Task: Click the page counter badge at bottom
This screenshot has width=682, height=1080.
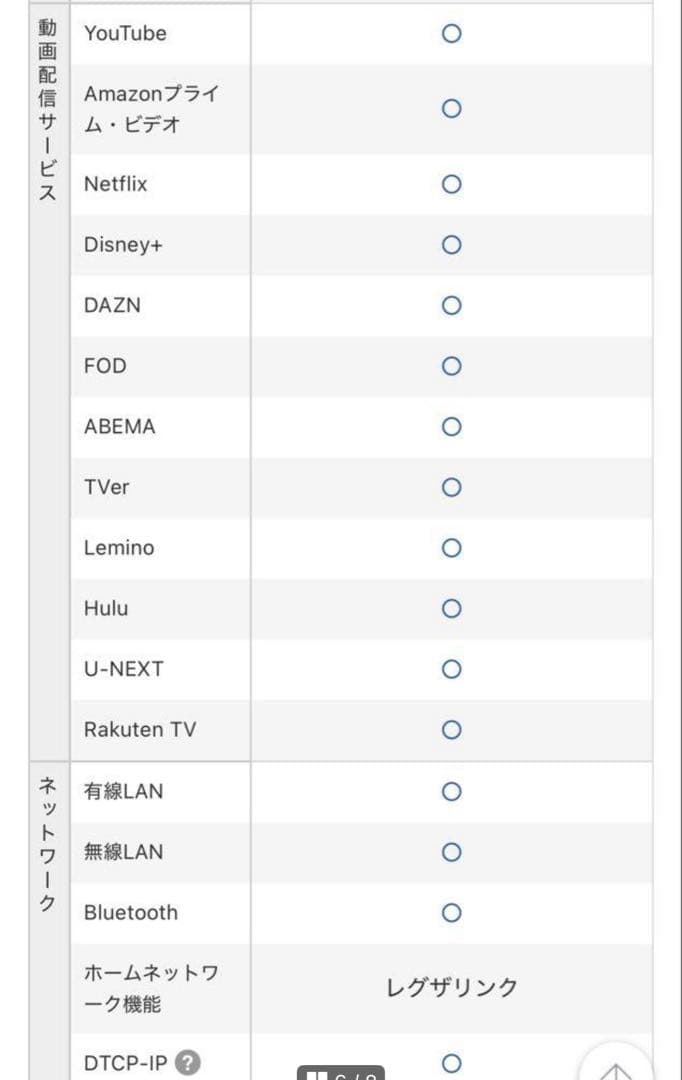Action: click(x=341, y=1074)
